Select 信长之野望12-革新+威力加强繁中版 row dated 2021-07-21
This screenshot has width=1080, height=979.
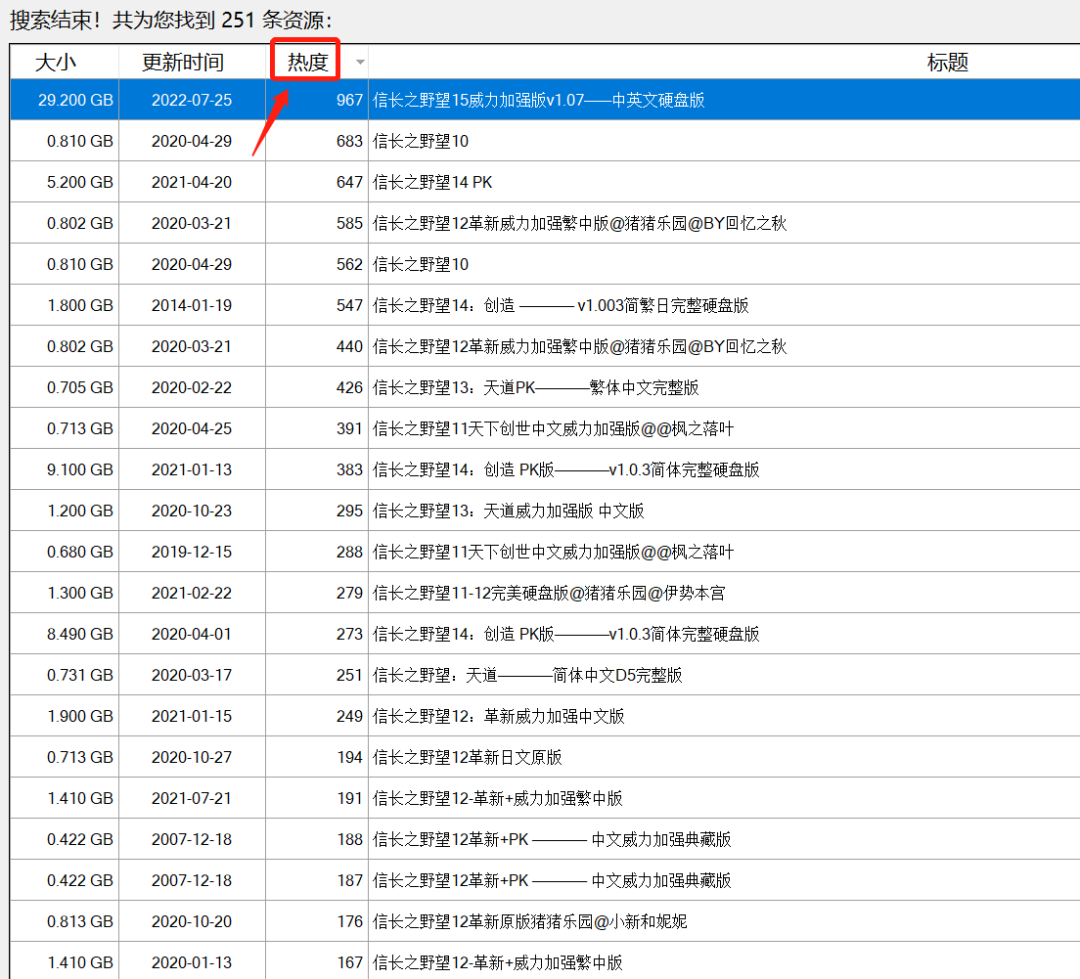tap(545, 798)
